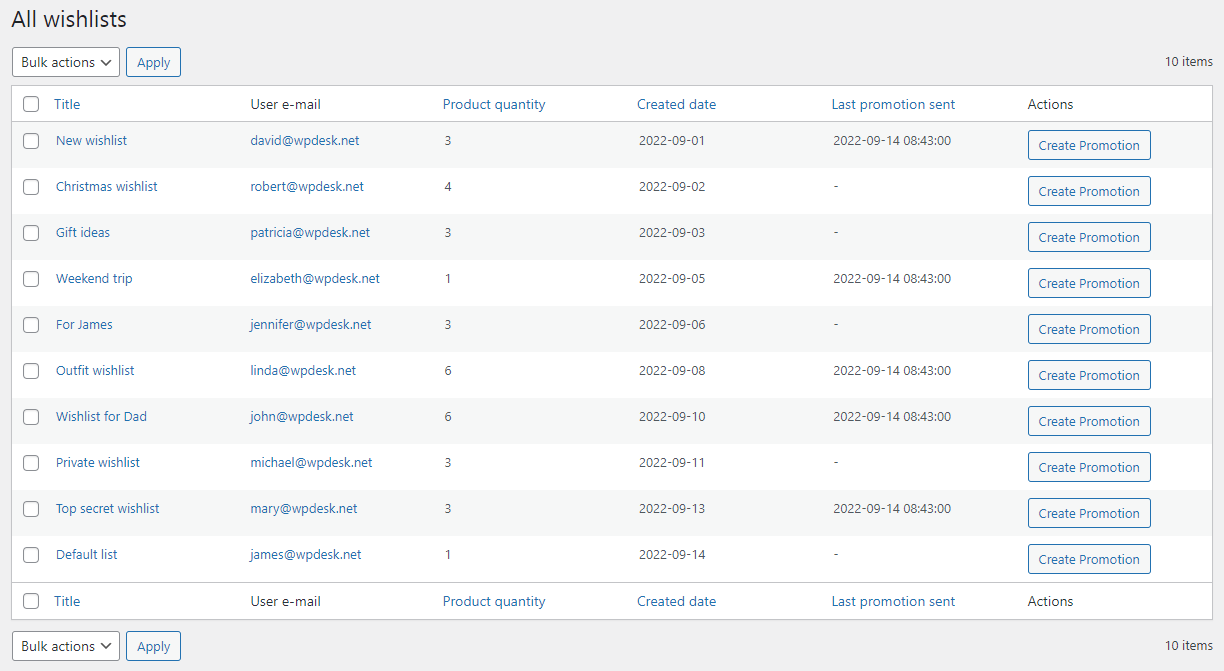
Task: Tick the checkbox for New wishlist row
Action: point(31,141)
